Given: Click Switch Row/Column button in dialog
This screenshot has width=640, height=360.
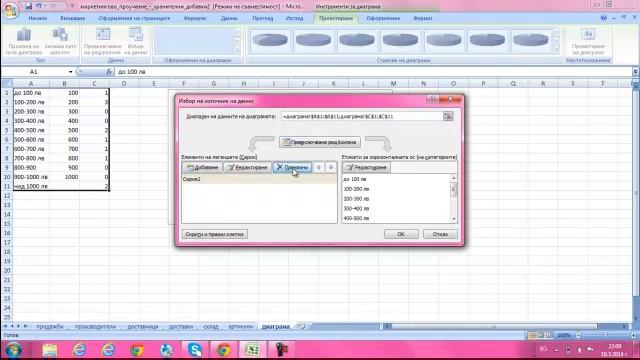Looking at the screenshot, I should tap(320, 142).
